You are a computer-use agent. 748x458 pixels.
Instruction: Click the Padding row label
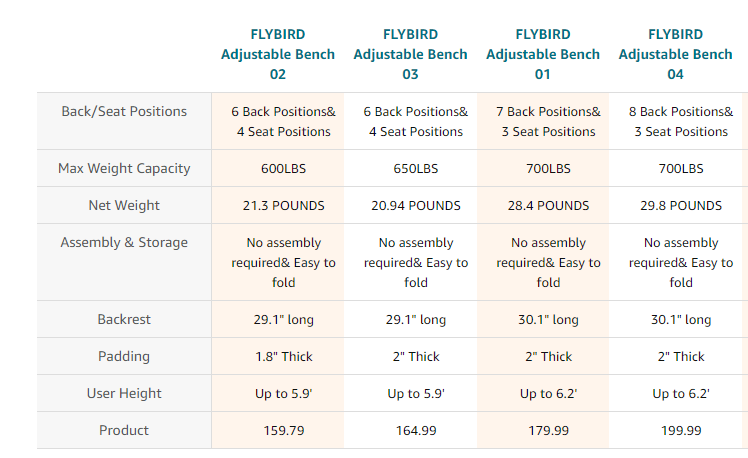124,356
